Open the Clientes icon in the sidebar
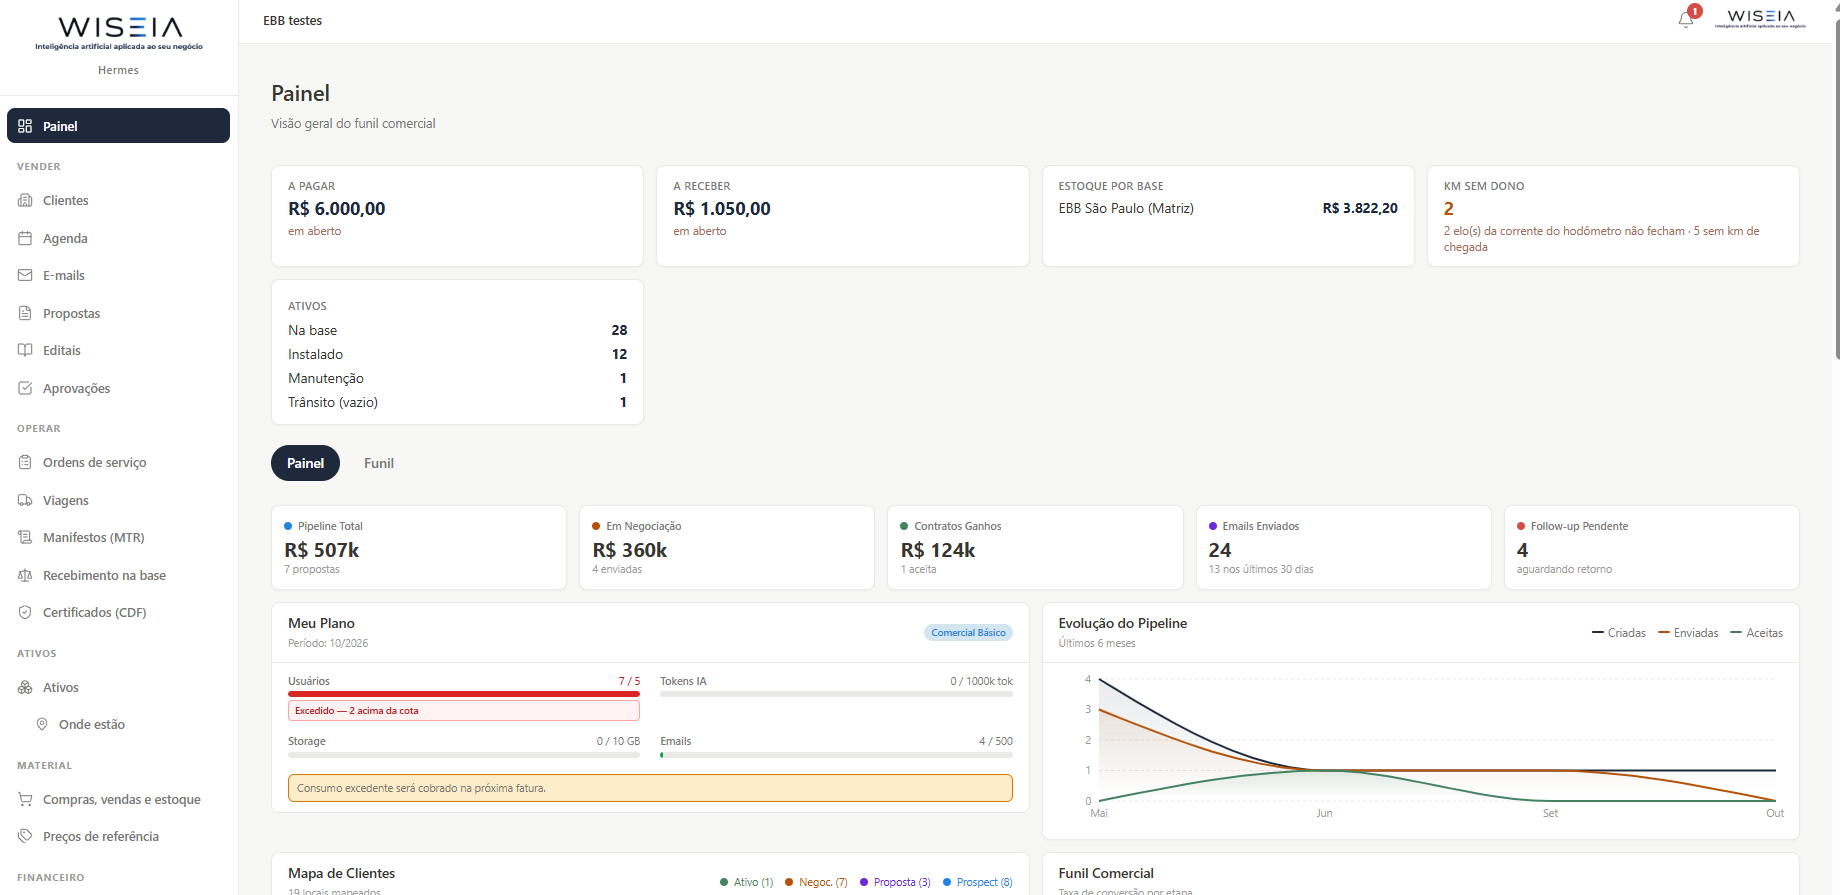1840x895 pixels. tap(25, 200)
